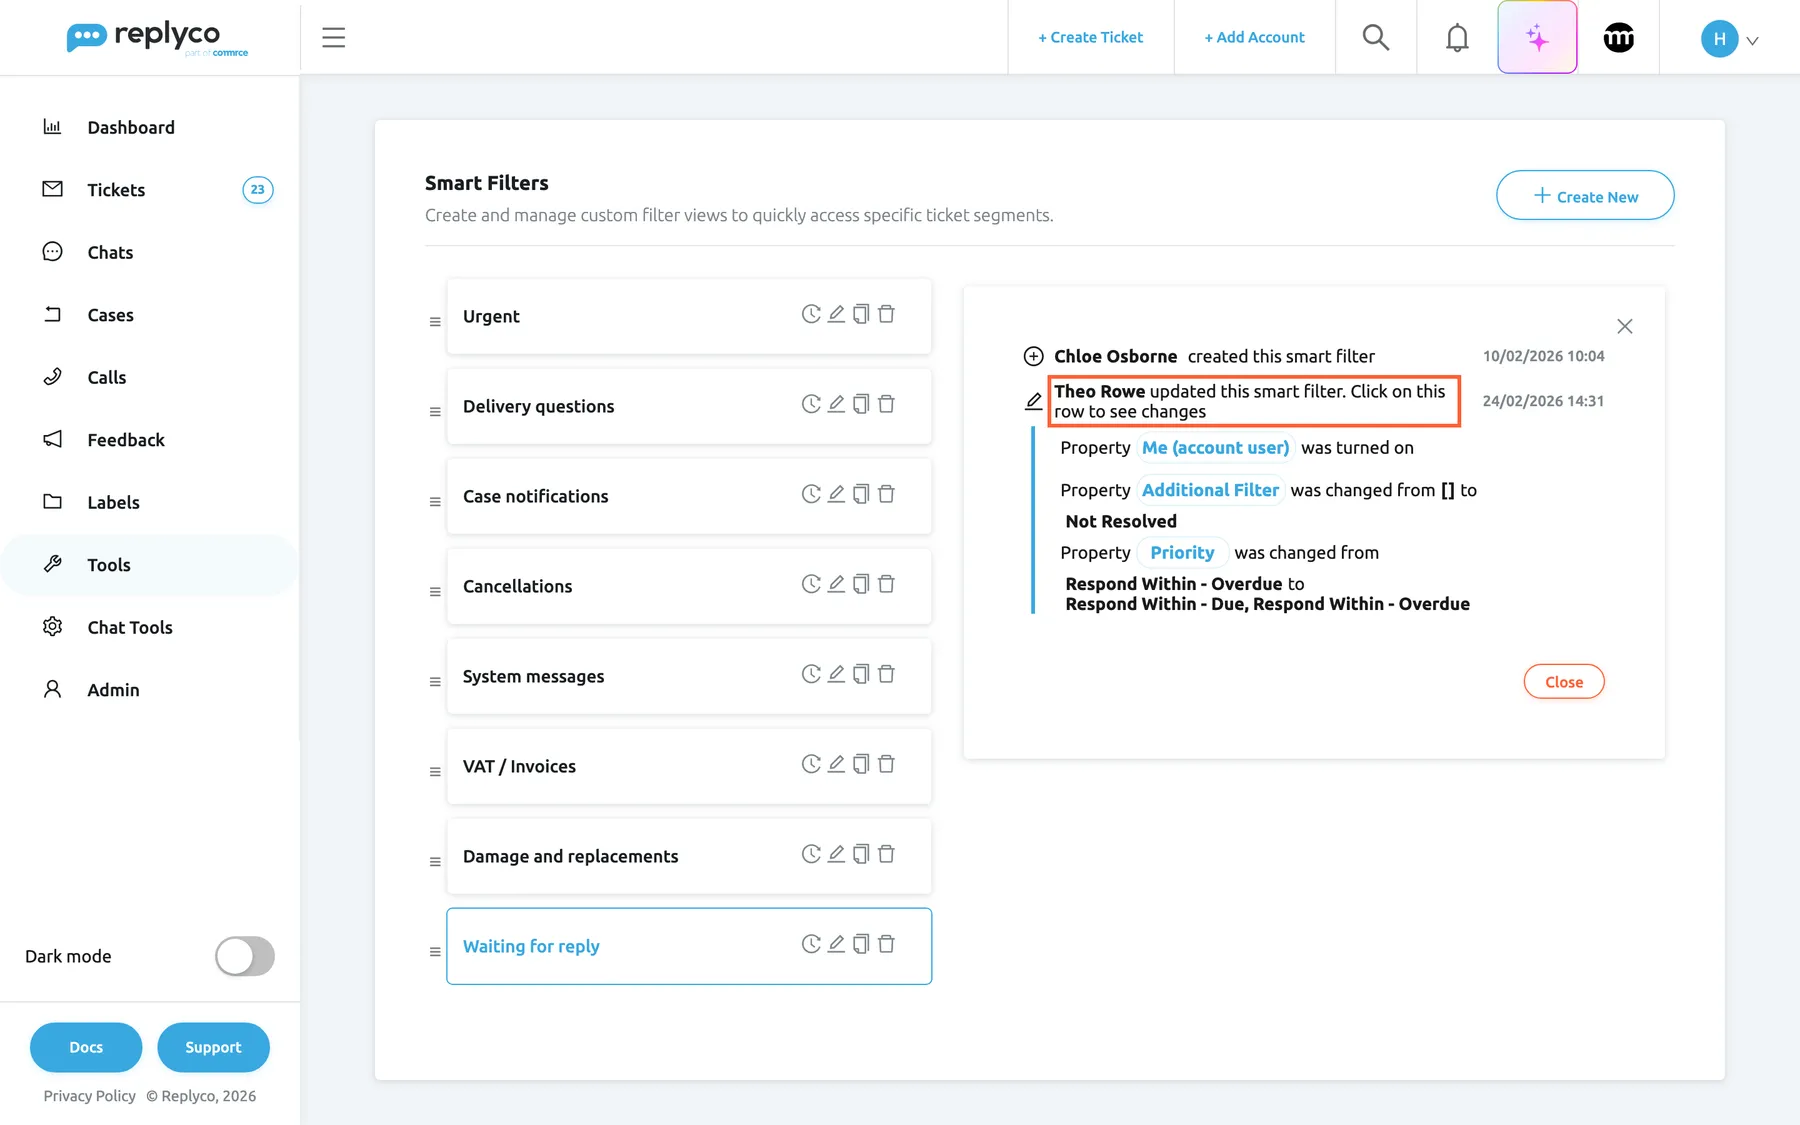1800x1125 pixels.
Task: Open the Docs button
Action: click(86, 1047)
